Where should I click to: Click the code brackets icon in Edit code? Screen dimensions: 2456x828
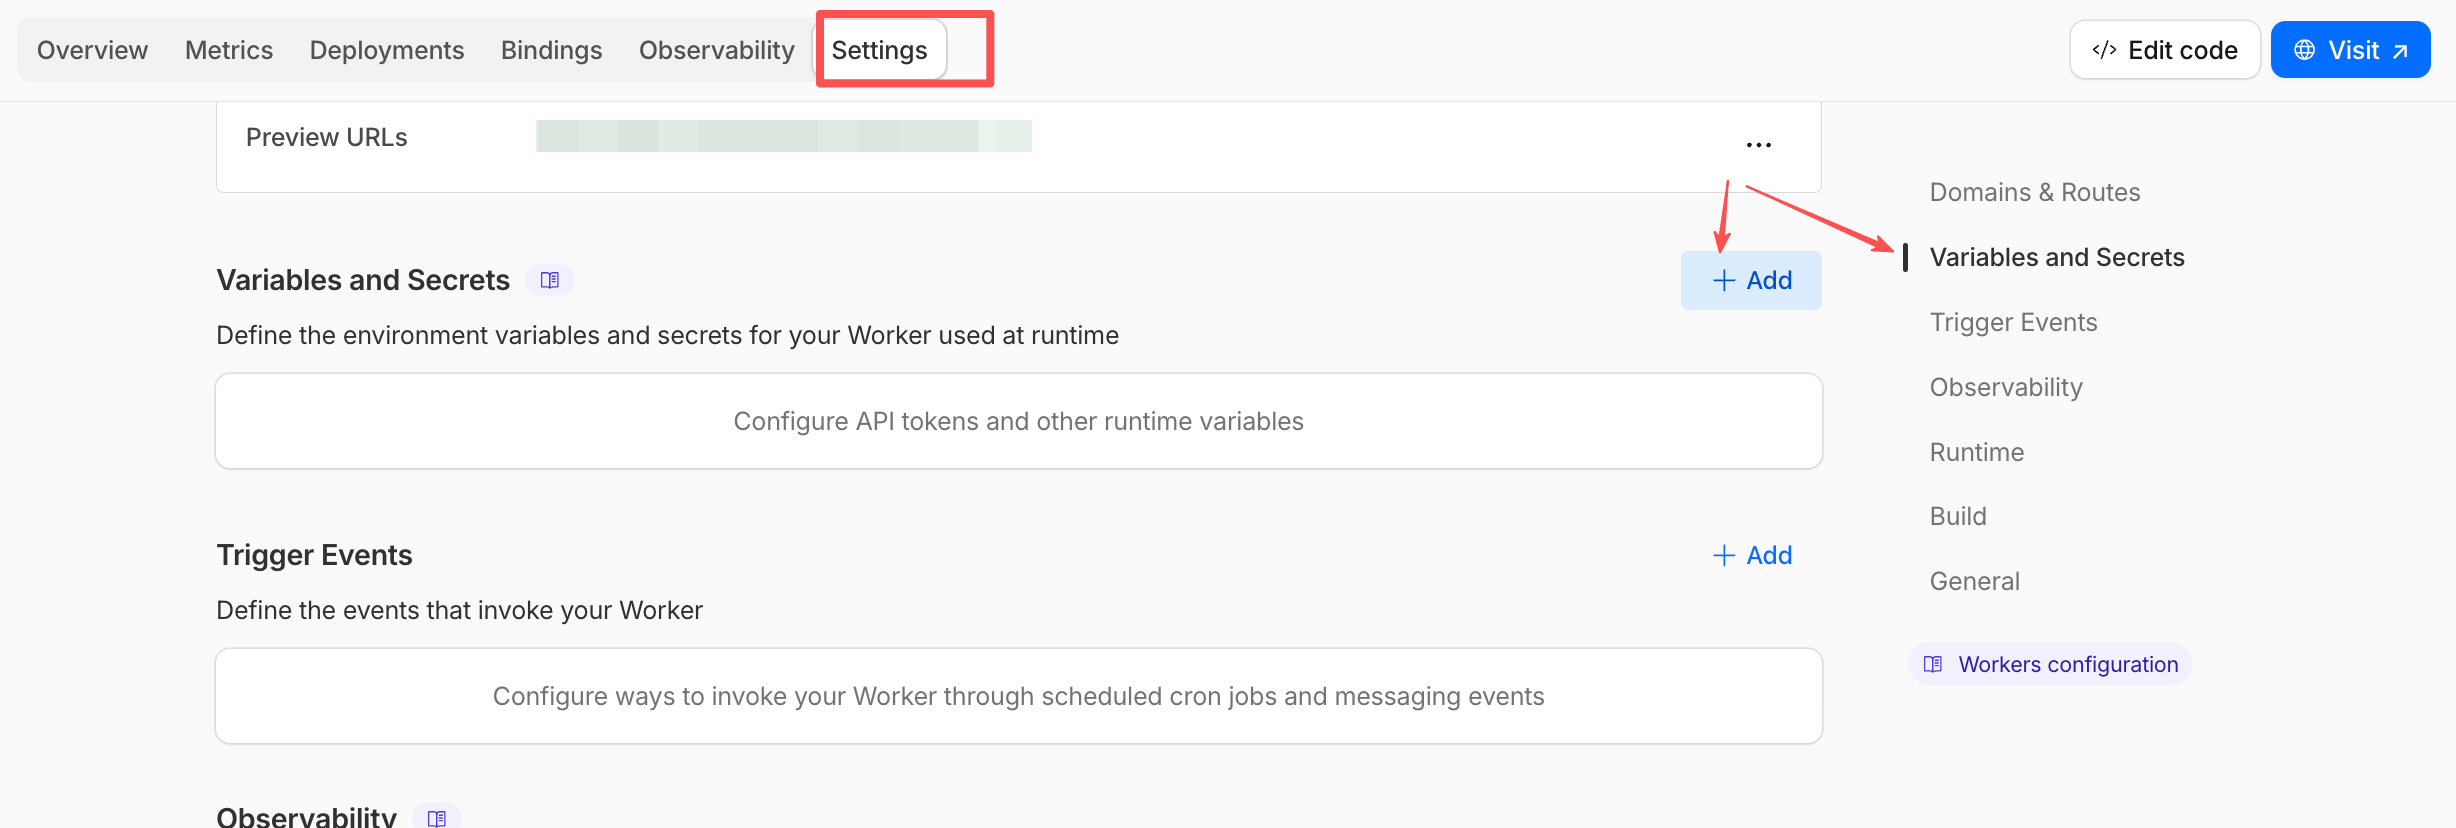(x=2104, y=50)
